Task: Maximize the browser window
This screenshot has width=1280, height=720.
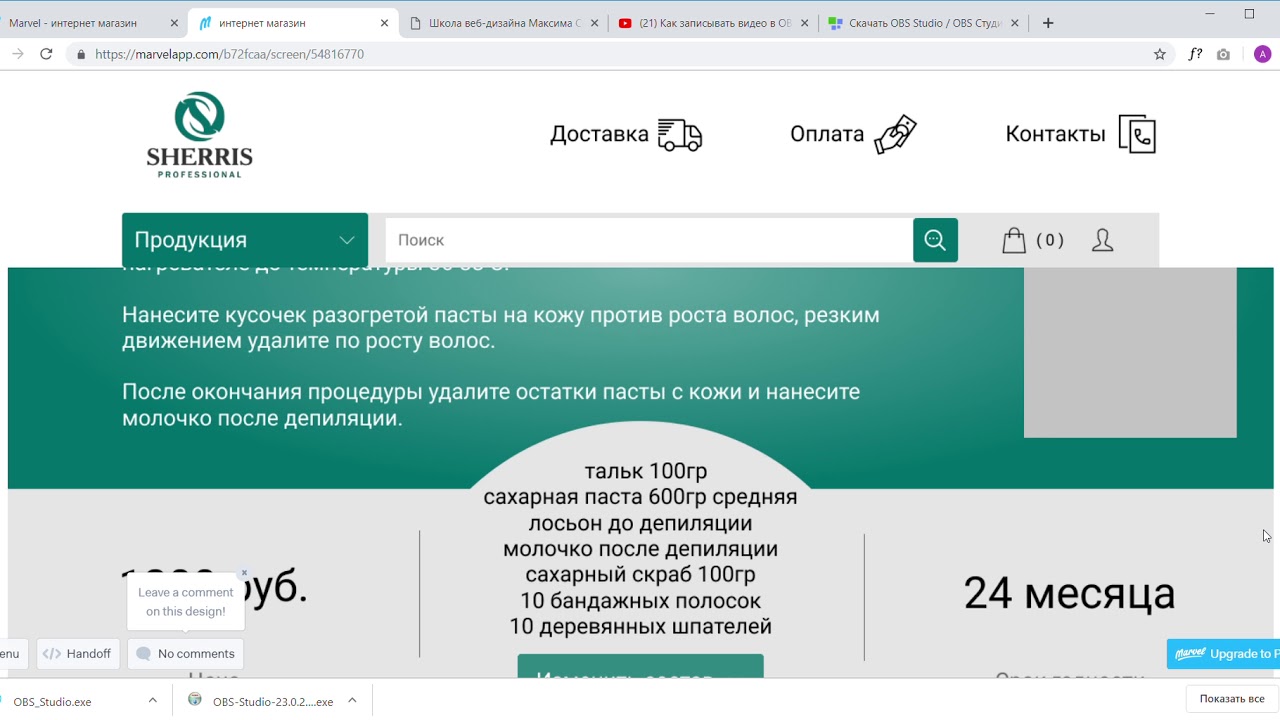Action: click(1249, 14)
